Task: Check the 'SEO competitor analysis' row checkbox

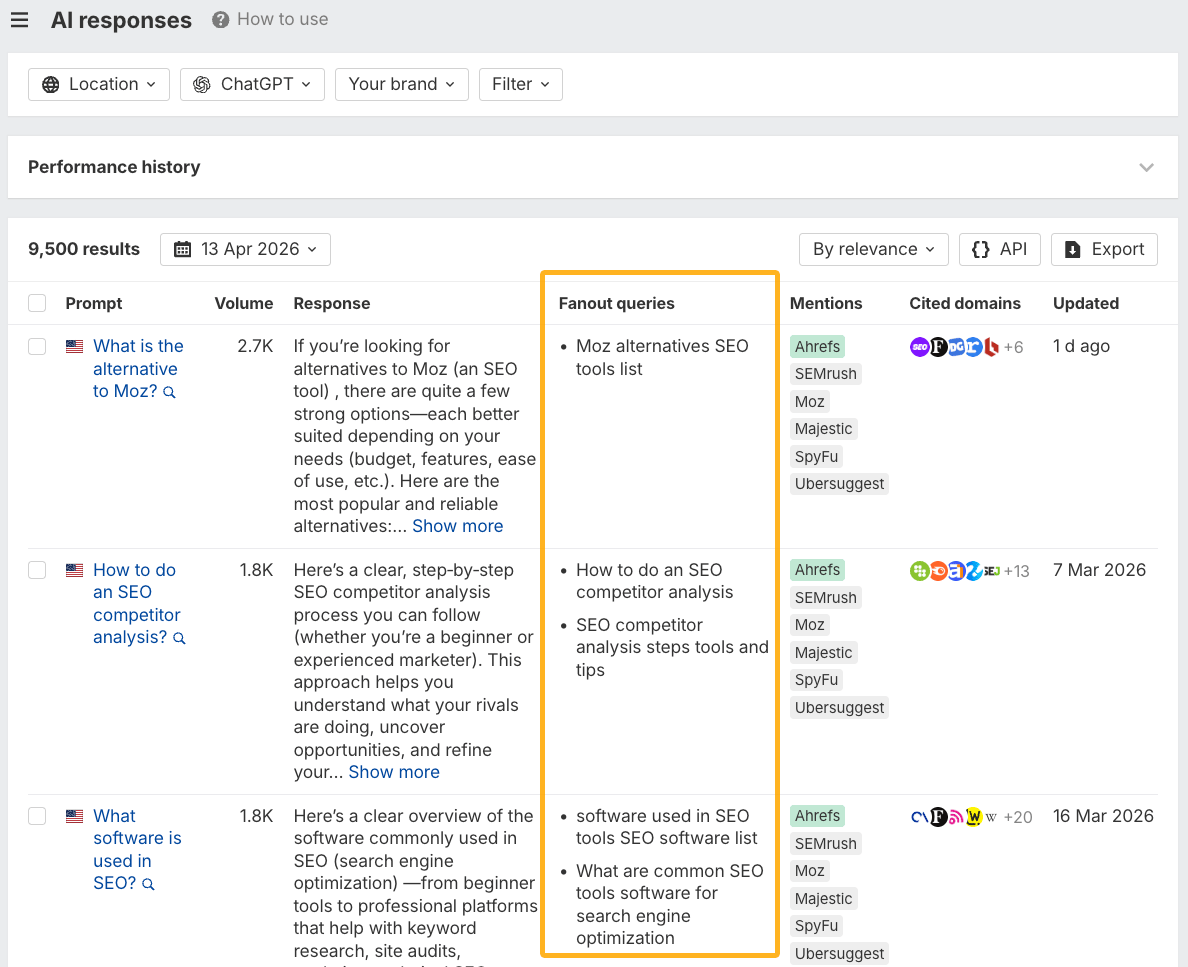Action: pyautogui.click(x=37, y=570)
